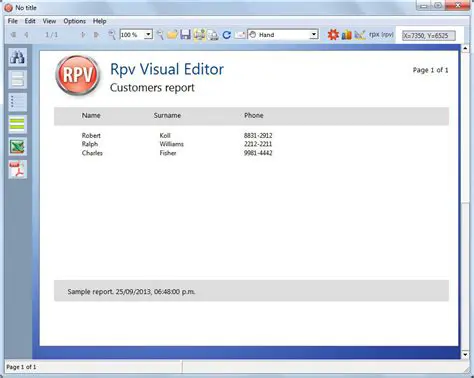Export report to Excel from sidebar
The height and width of the screenshot is (378, 474).
17,147
